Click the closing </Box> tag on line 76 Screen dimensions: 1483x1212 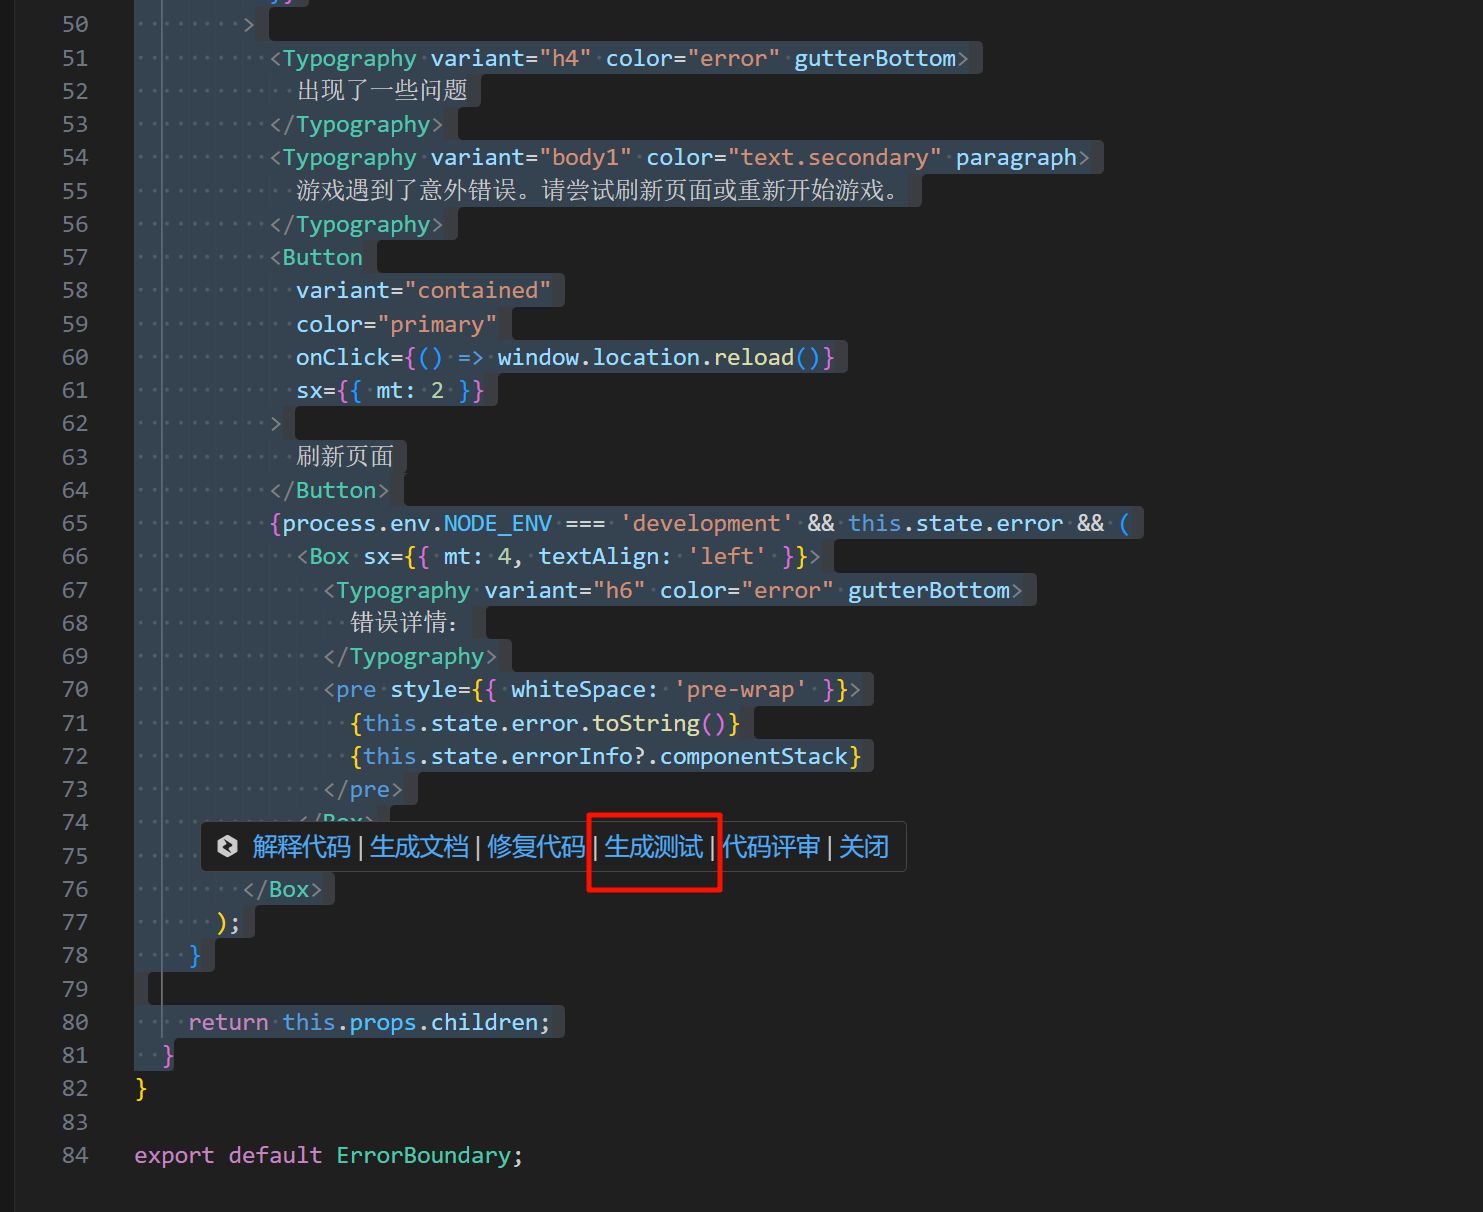(282, 889)
